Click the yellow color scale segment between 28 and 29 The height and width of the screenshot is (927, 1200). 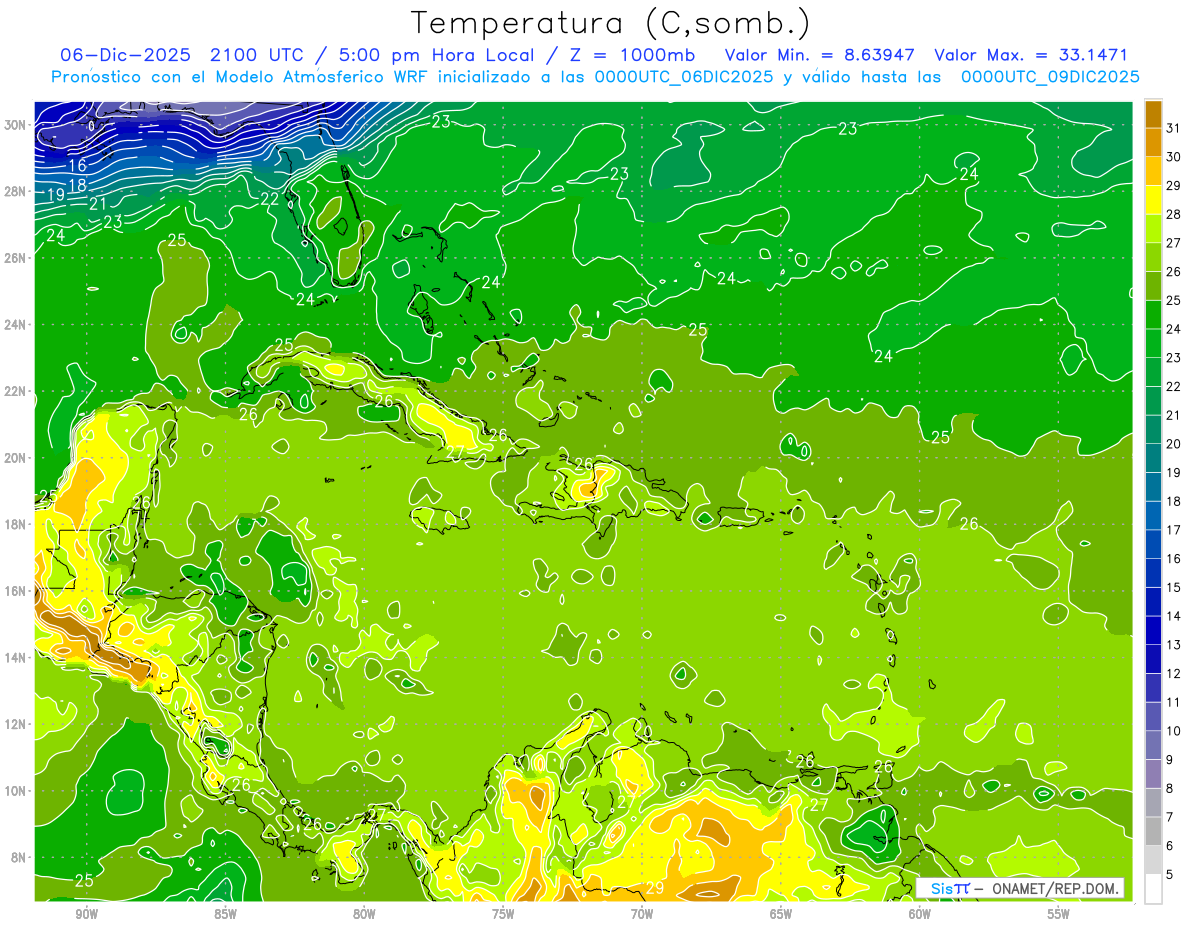click(1153, 200)
